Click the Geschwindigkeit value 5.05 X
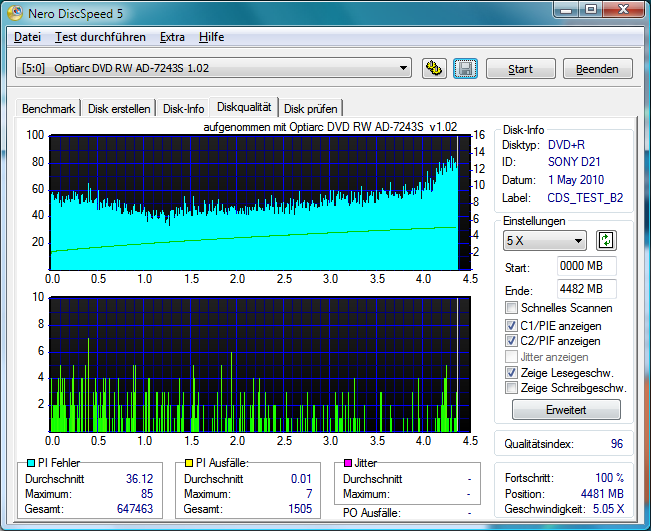This screenshot has width=651, height=531. coord(608,509)
